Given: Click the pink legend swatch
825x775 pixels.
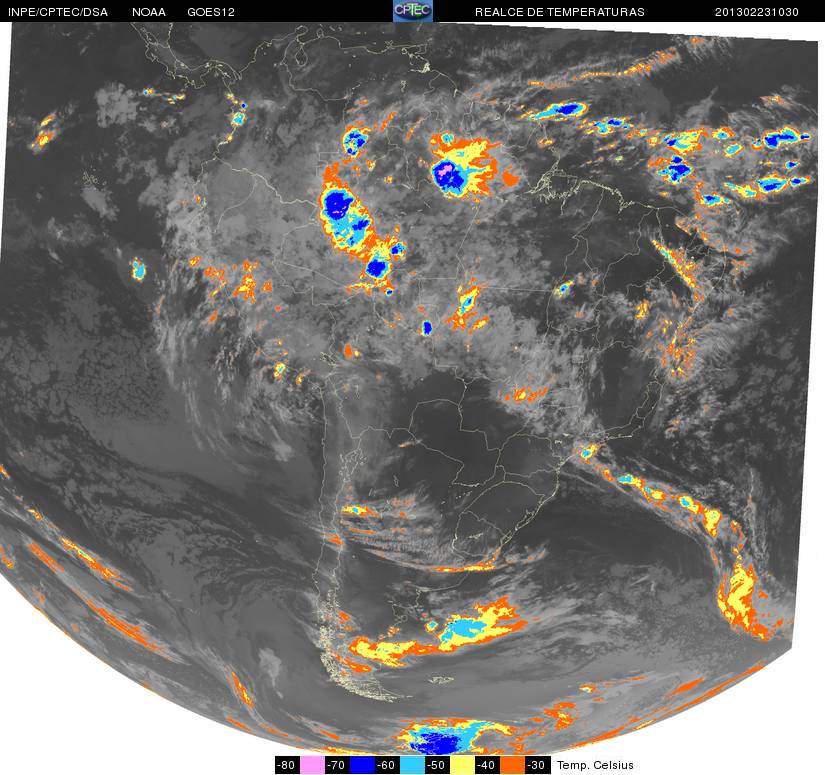Looking at the screenshot, I should 312,765.
